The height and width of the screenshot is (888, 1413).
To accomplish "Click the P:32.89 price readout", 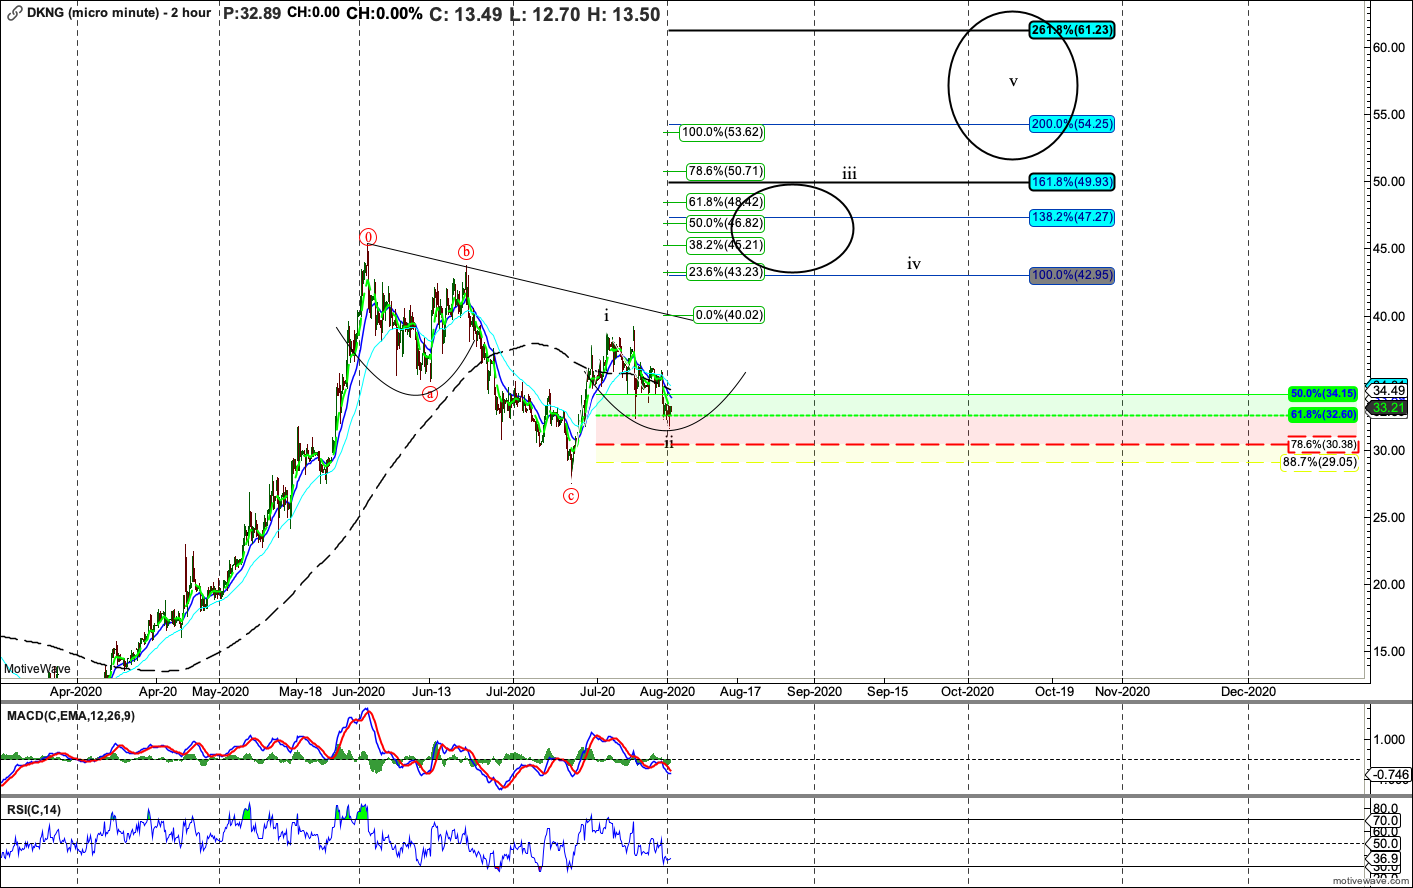I will click(x=252, y=13).
